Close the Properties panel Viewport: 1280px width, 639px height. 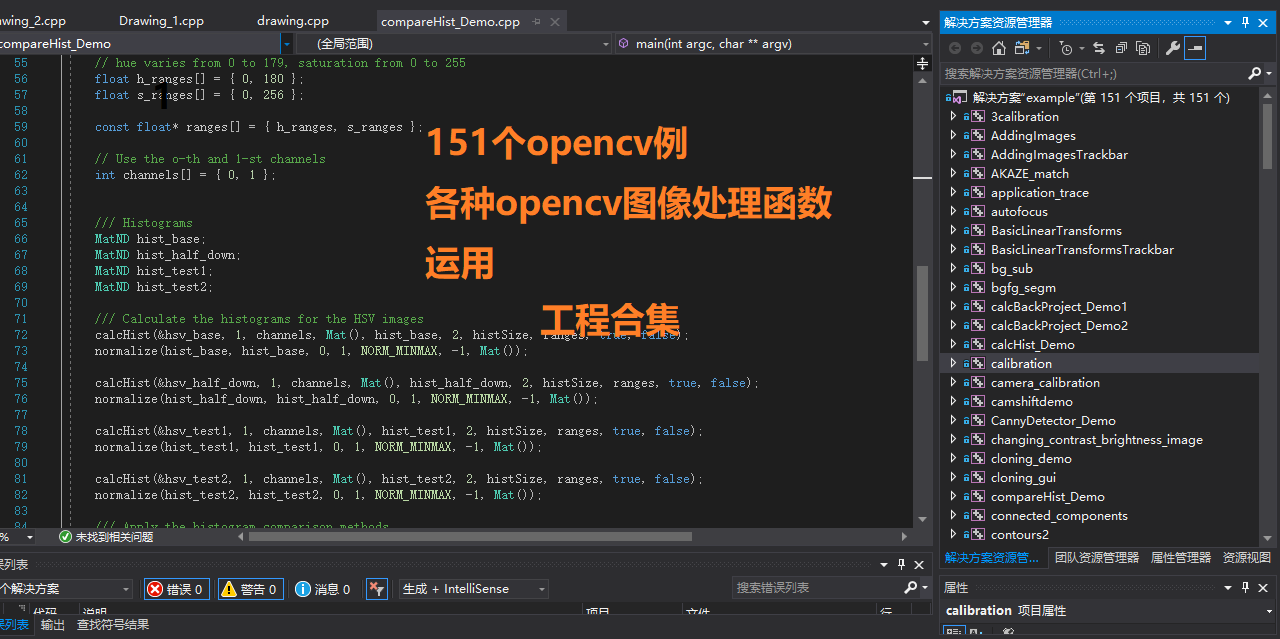click(1264, 588)
